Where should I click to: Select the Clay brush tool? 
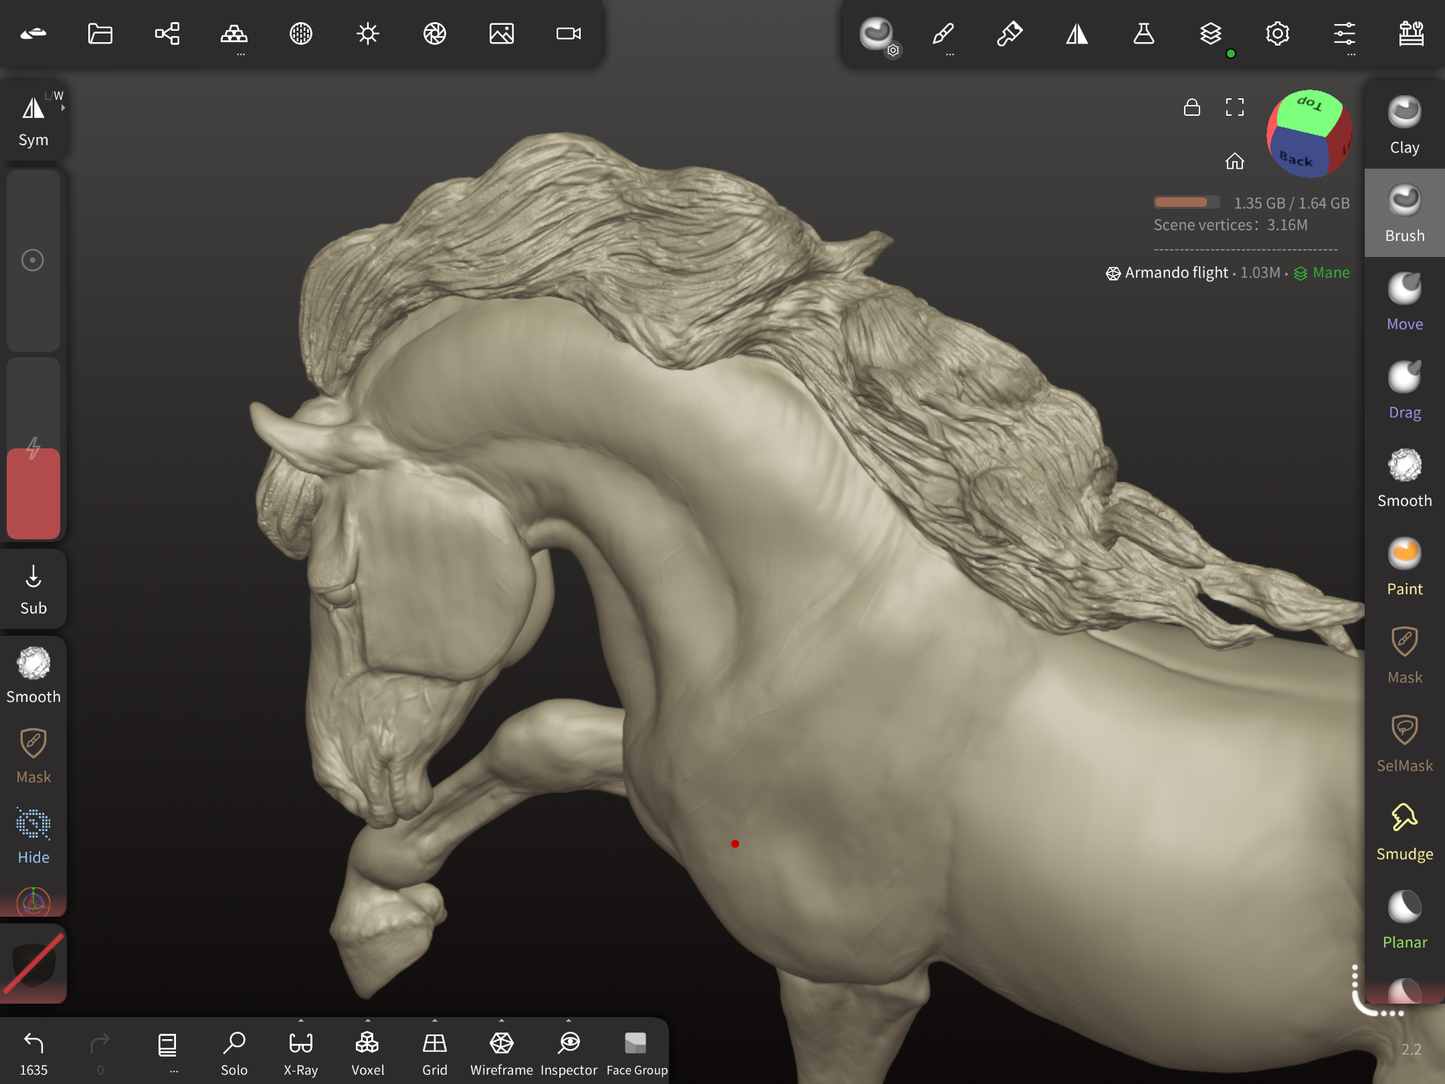(x=1404, y=125)
